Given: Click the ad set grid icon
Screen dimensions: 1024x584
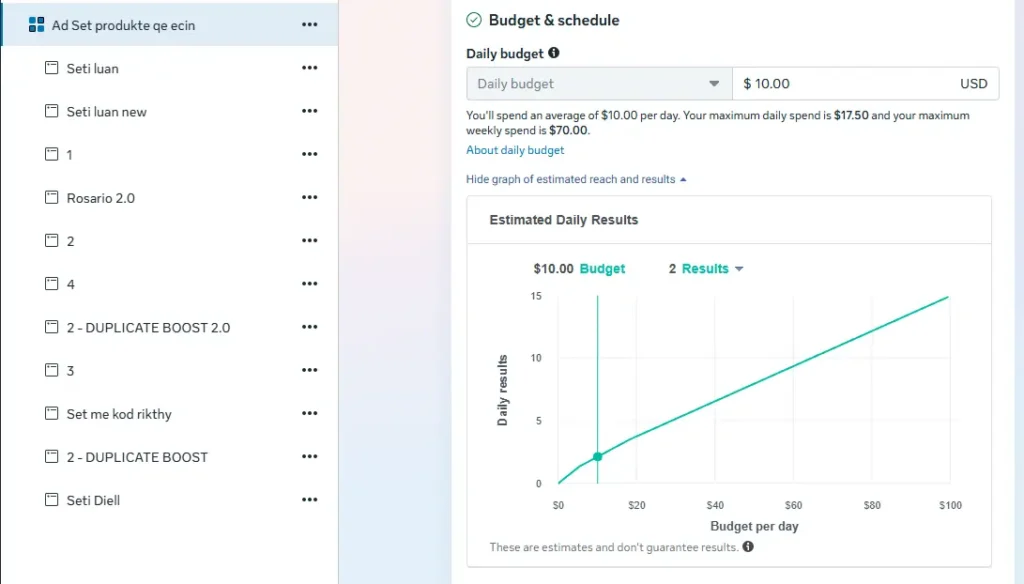Looking at the screenshot, I should [x=37, y=25].
